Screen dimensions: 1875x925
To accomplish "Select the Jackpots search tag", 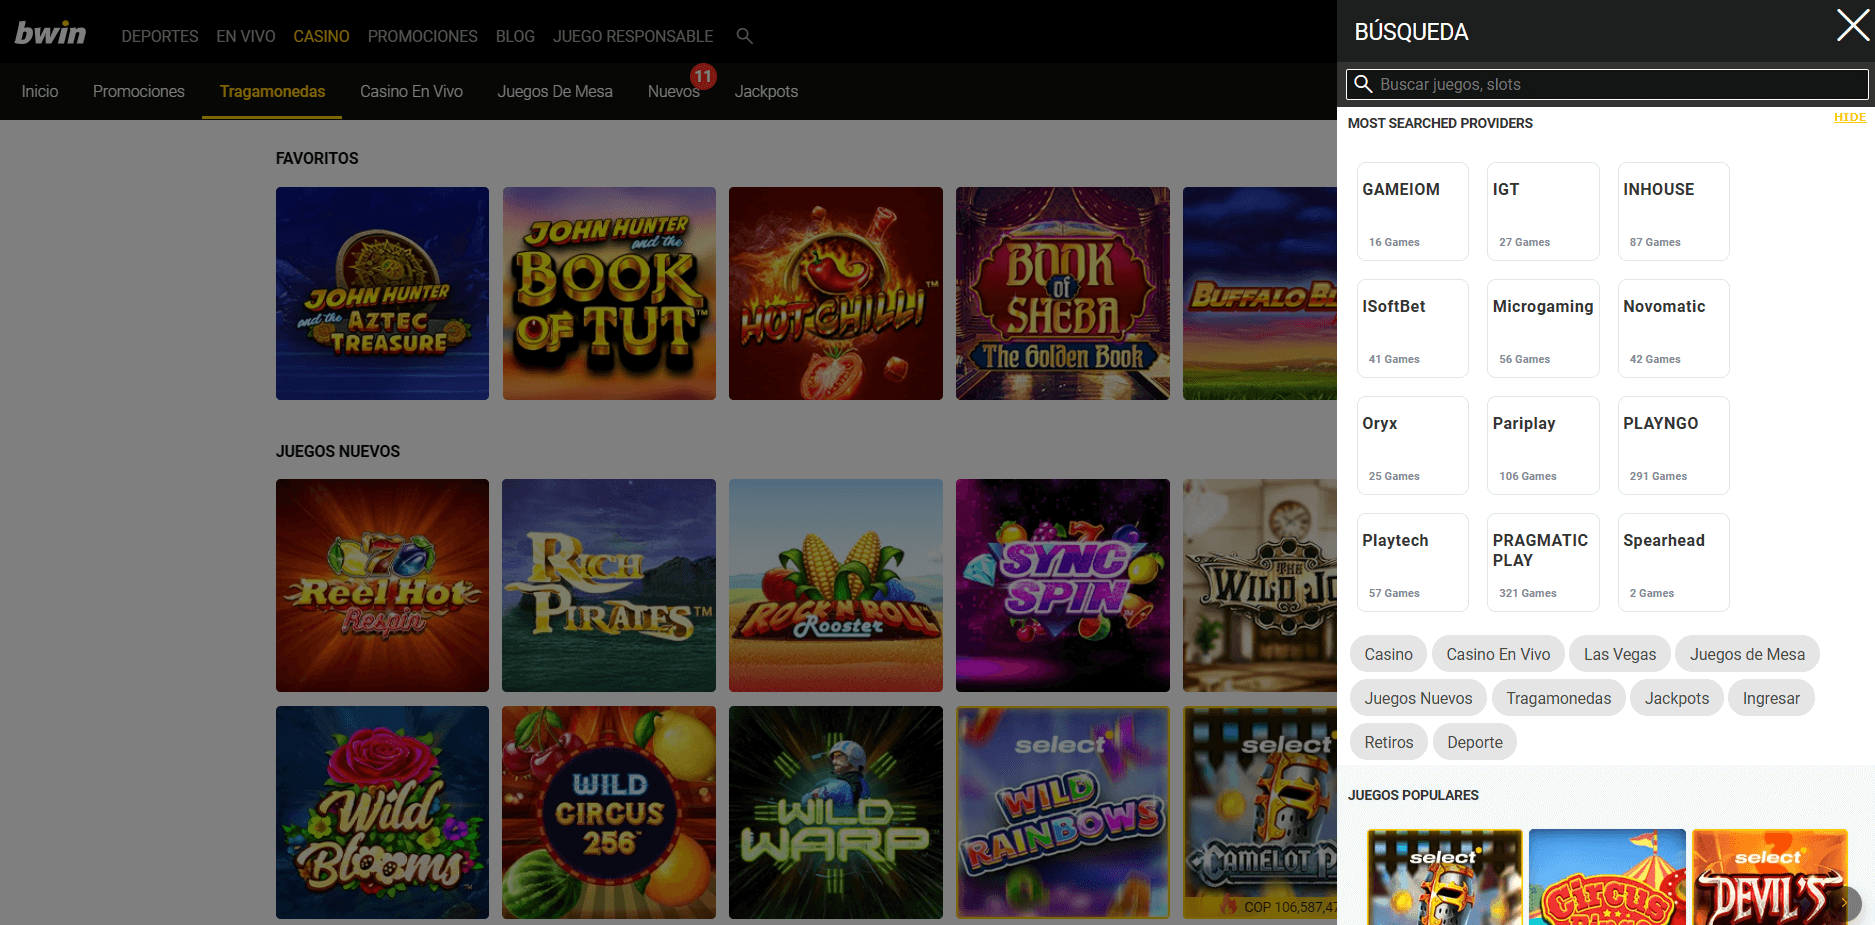I will (1677, 698).
